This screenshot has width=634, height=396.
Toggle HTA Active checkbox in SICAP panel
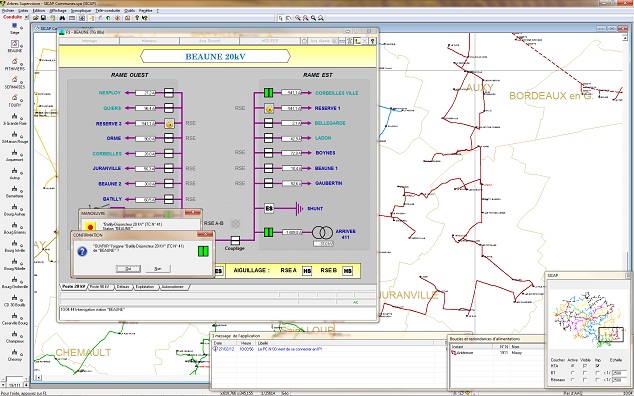pyautogui.click(x=572, y=366)
